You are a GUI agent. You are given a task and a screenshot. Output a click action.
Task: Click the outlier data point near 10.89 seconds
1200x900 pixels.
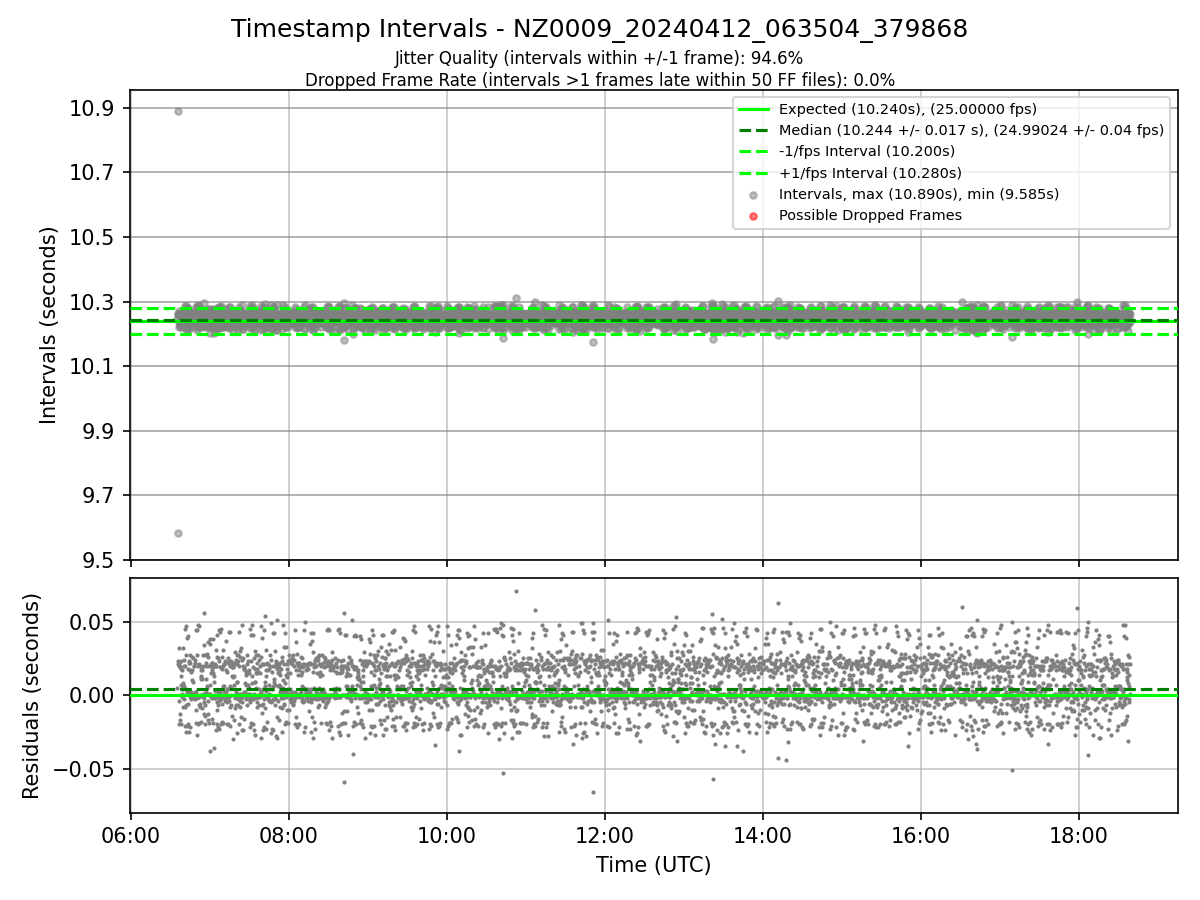tap(178, 111)
